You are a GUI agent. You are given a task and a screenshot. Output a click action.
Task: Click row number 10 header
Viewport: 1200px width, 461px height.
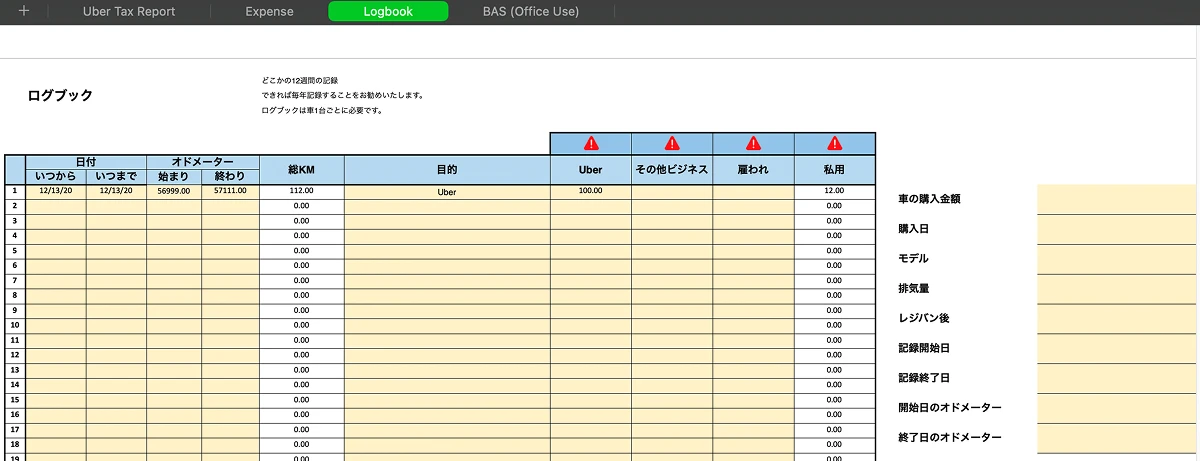pyautogui.click(x=15, y=325)
